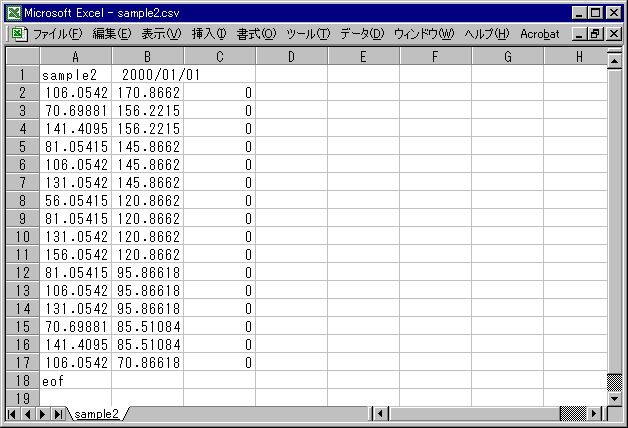Click vertical scrollbar down arrow
Screen dimensions: 628x428
pos(614,398)
